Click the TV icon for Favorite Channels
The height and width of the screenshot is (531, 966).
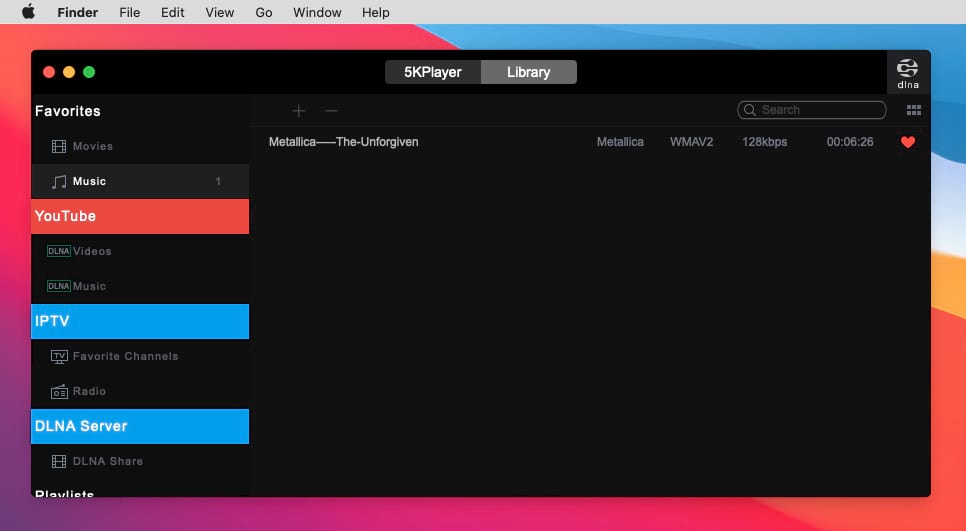click(59, 357)
